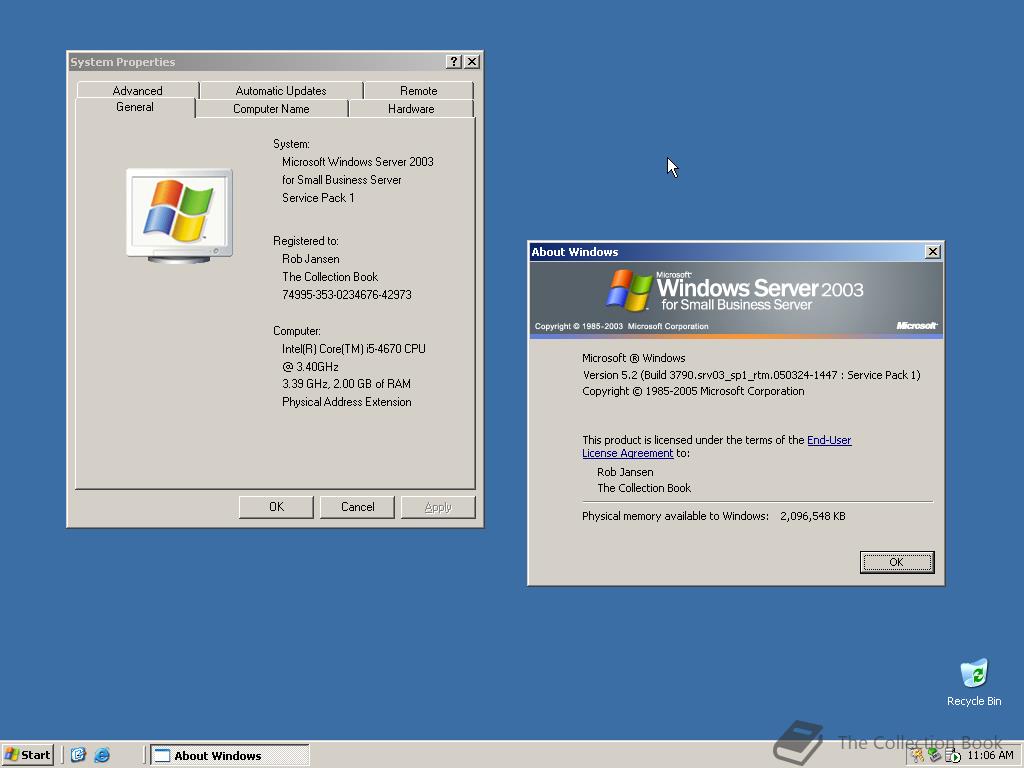The width and height of the screenshot is (1024, 768).
Task: Click 'Service Pack 1' in System Properties
Action: click(318, 197)
